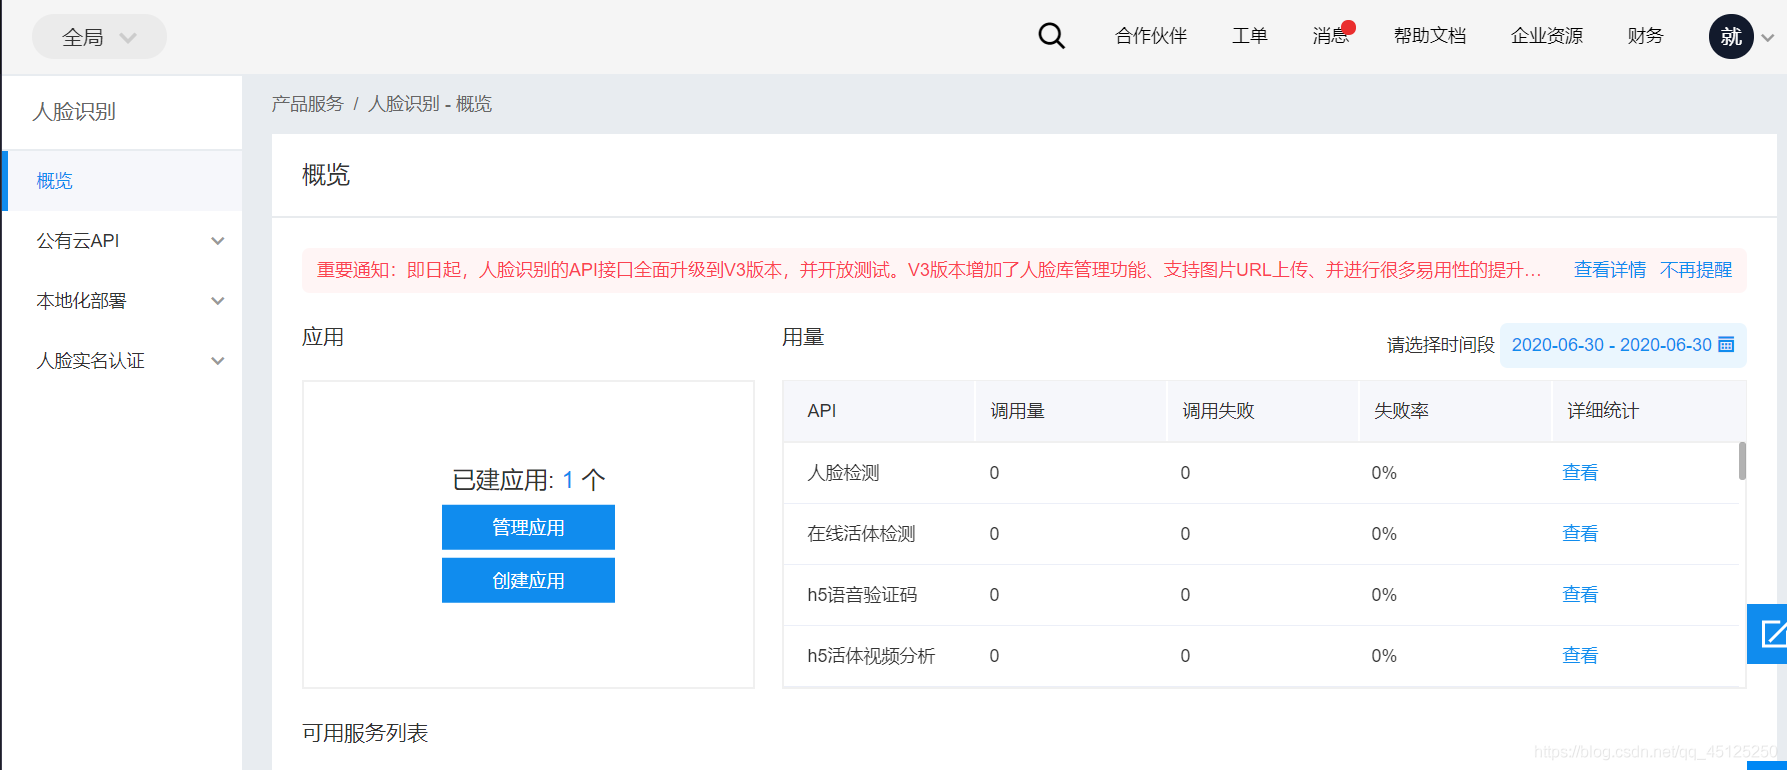
Task: Click the date range input field
Action: [1610, 345]
